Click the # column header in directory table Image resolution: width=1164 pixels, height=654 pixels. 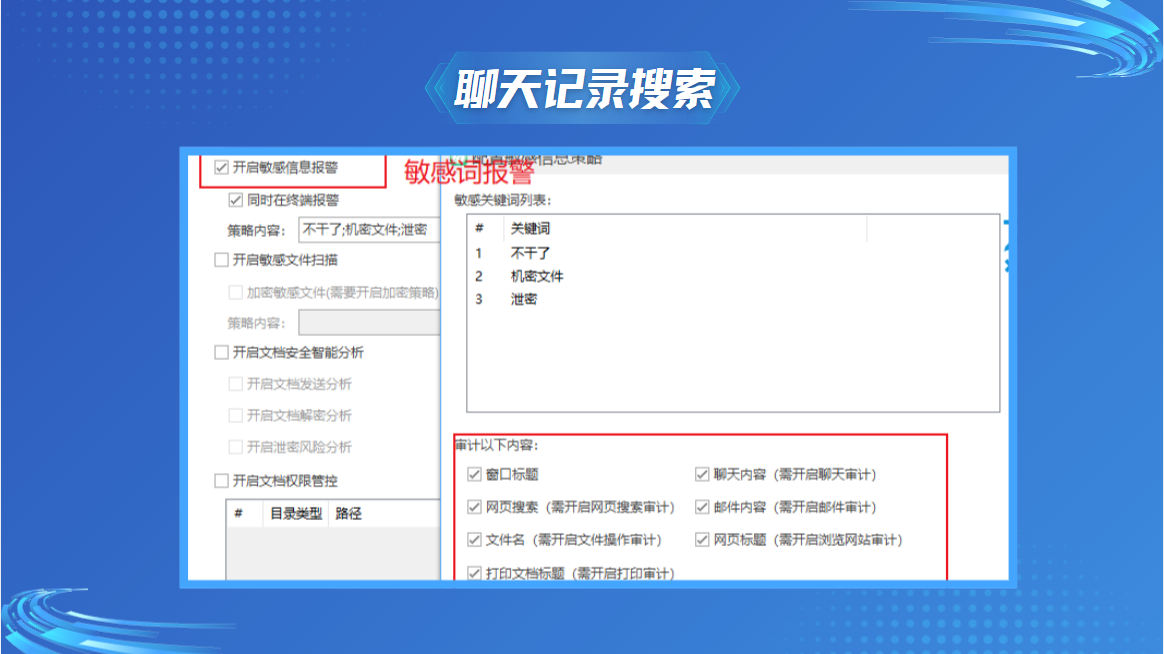coord(245,514)
